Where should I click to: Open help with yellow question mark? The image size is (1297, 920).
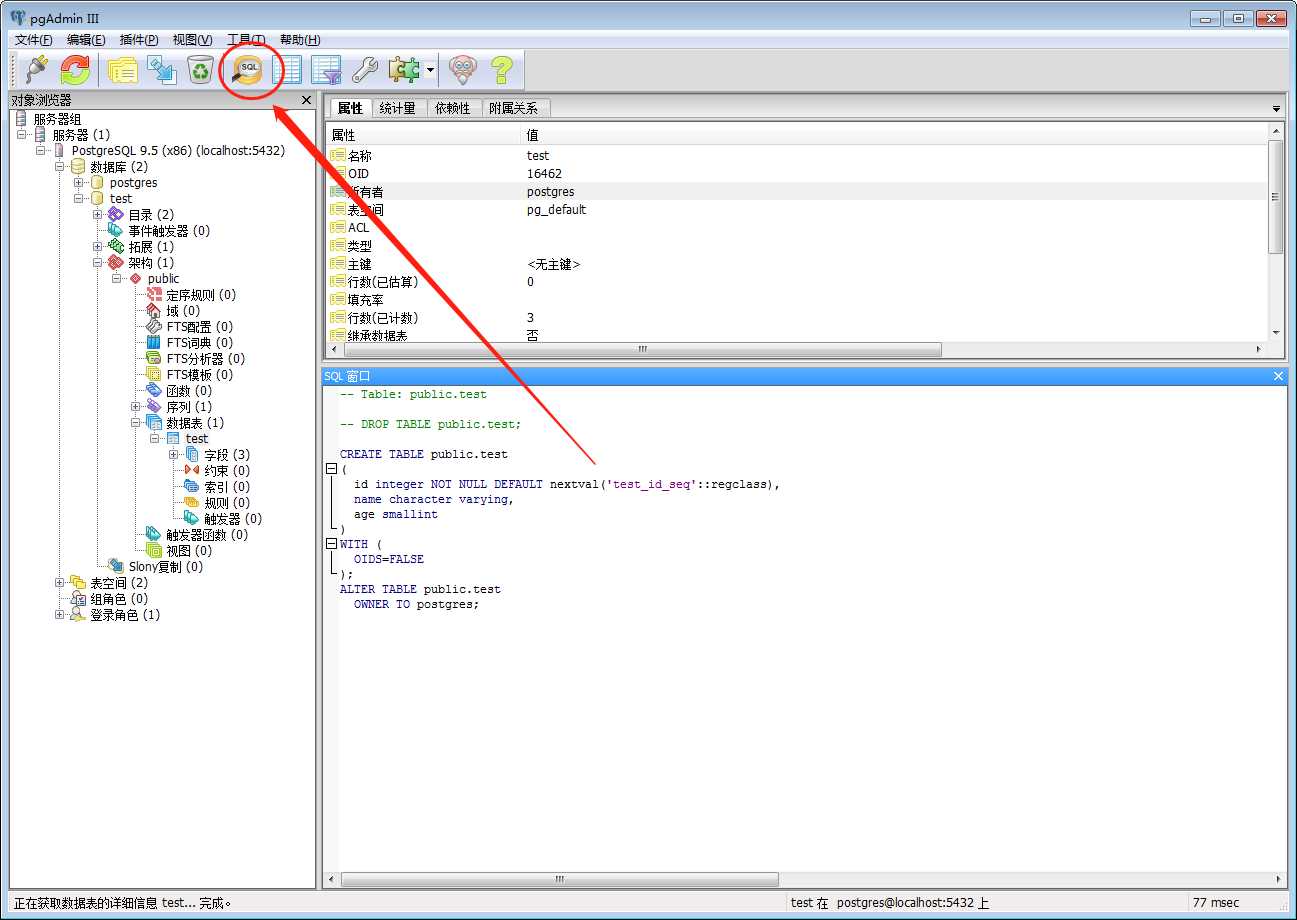click(501, 69)
